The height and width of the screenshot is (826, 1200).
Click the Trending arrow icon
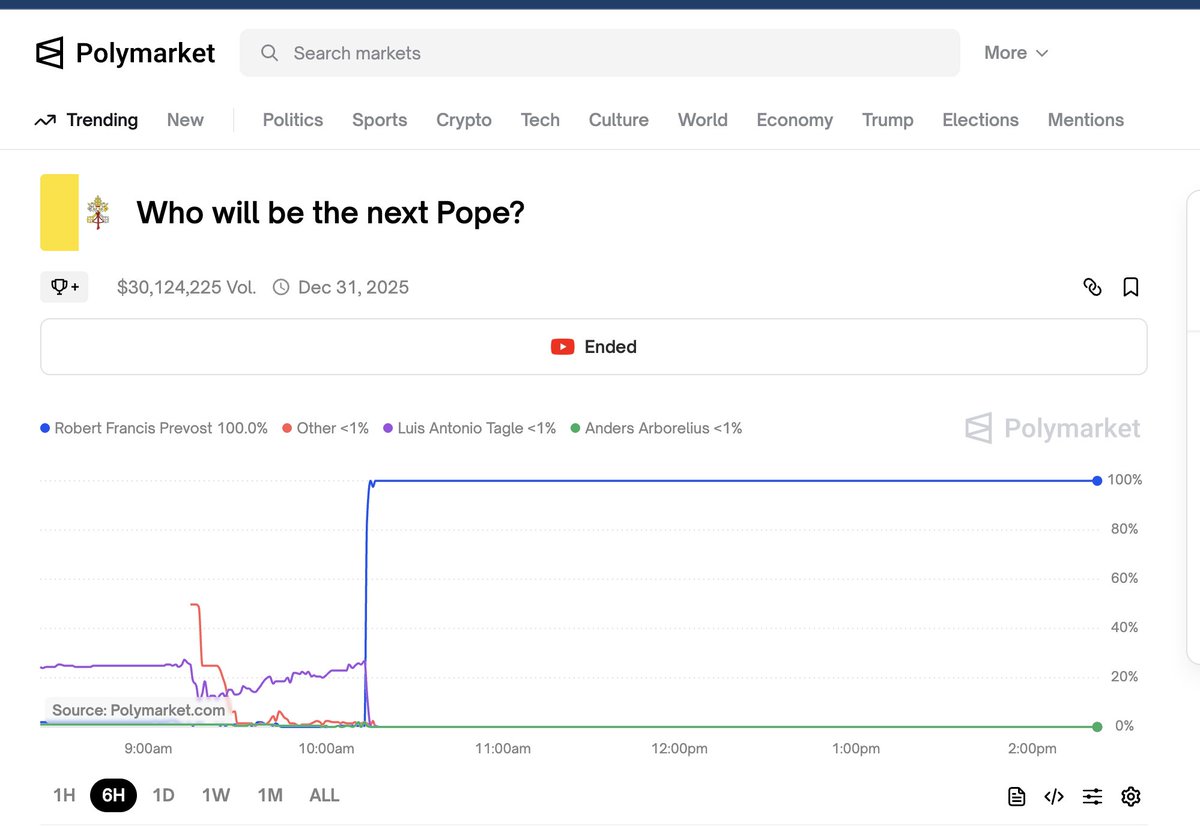pyautogui.click(x=45, y=120)
